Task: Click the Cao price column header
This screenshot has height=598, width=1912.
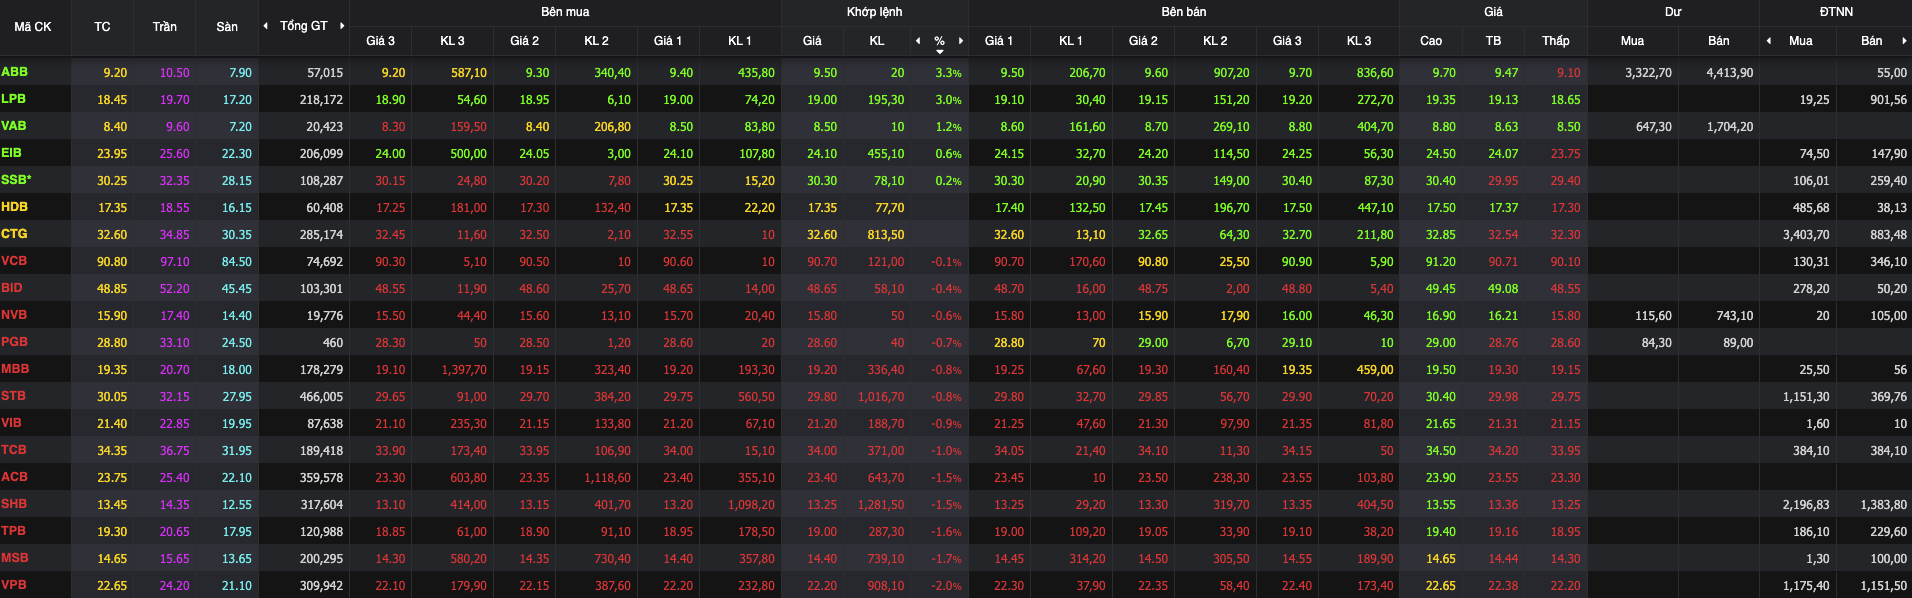Action: pos(1431,41)
